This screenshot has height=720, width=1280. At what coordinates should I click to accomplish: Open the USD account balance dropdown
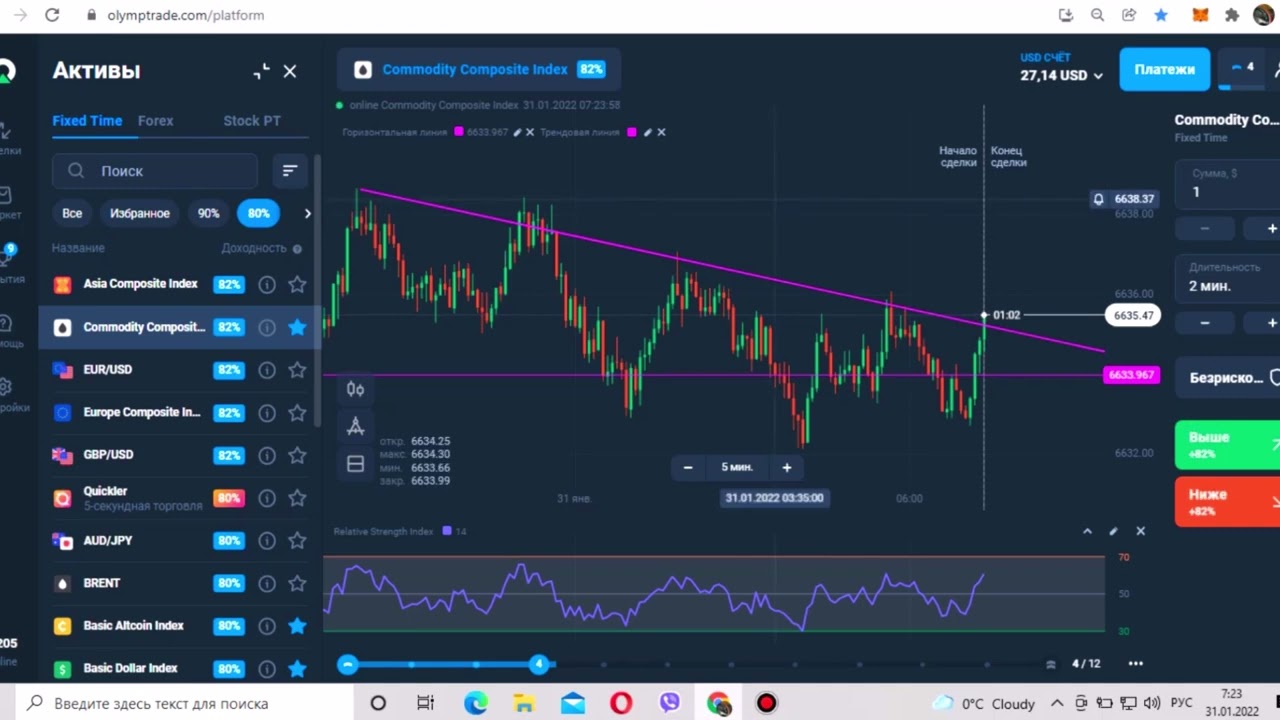1061,69
